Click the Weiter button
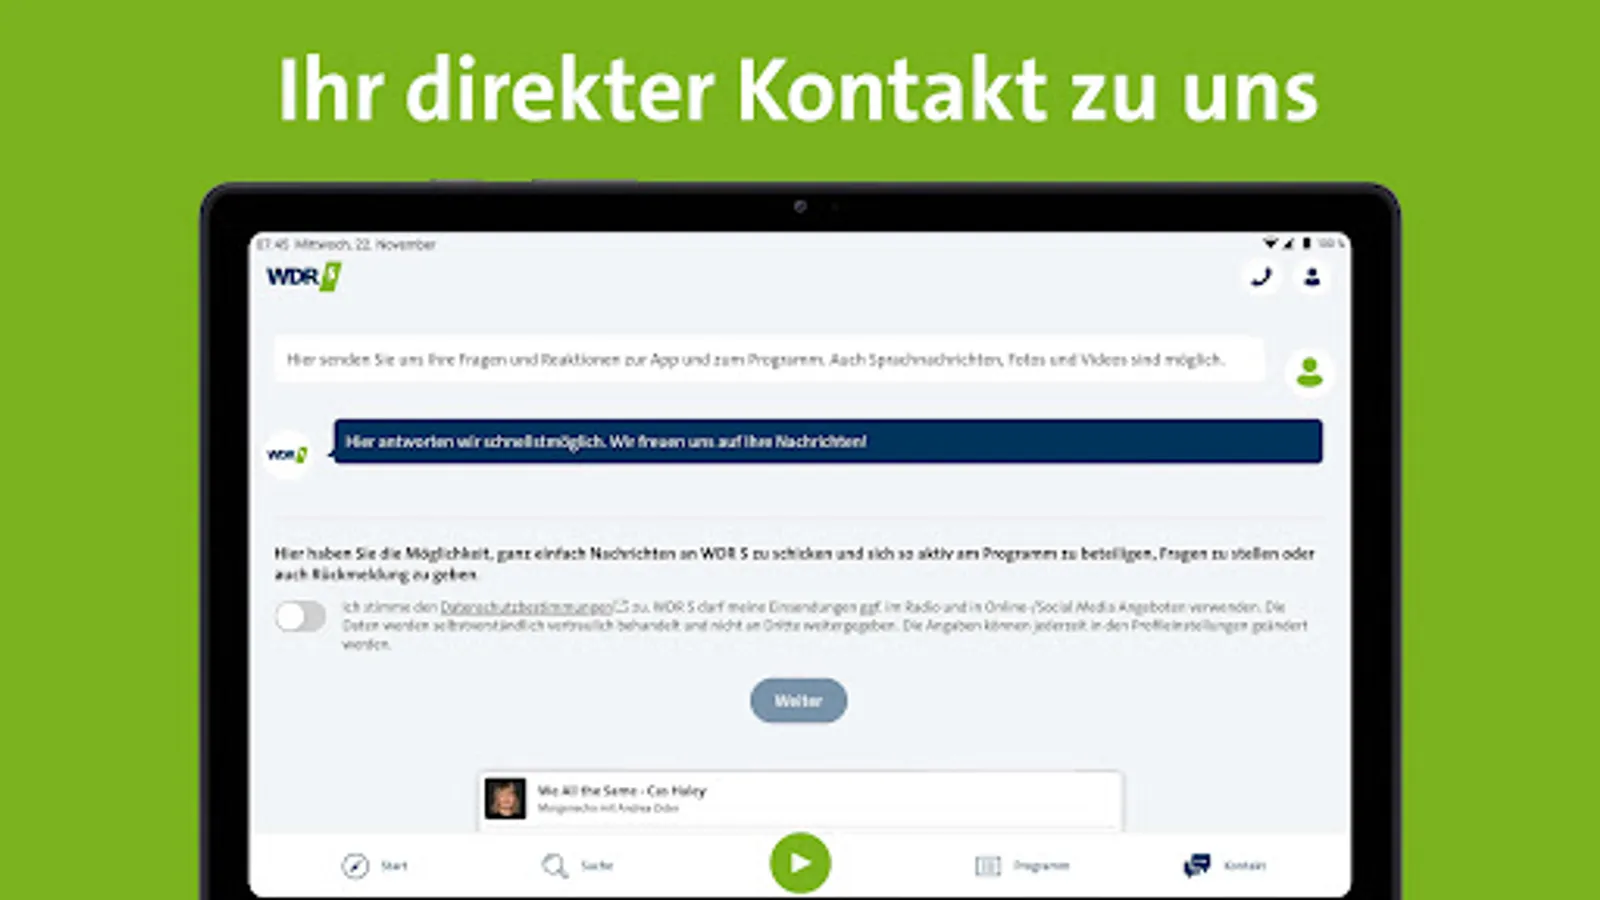Screen dimensions: 1600x900 point(798,701)
